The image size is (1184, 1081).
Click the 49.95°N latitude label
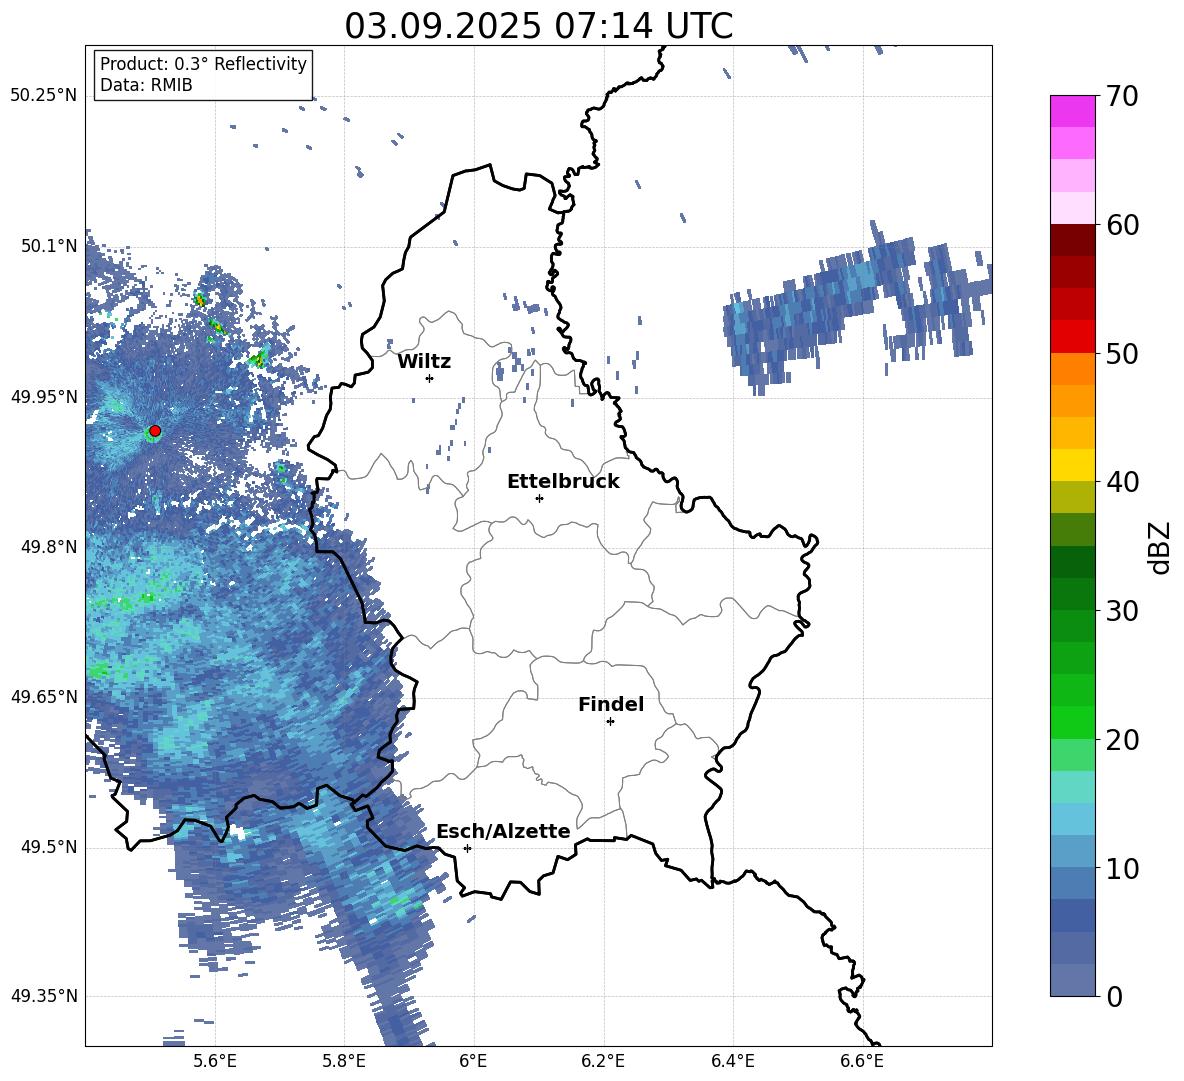(44, 396)
